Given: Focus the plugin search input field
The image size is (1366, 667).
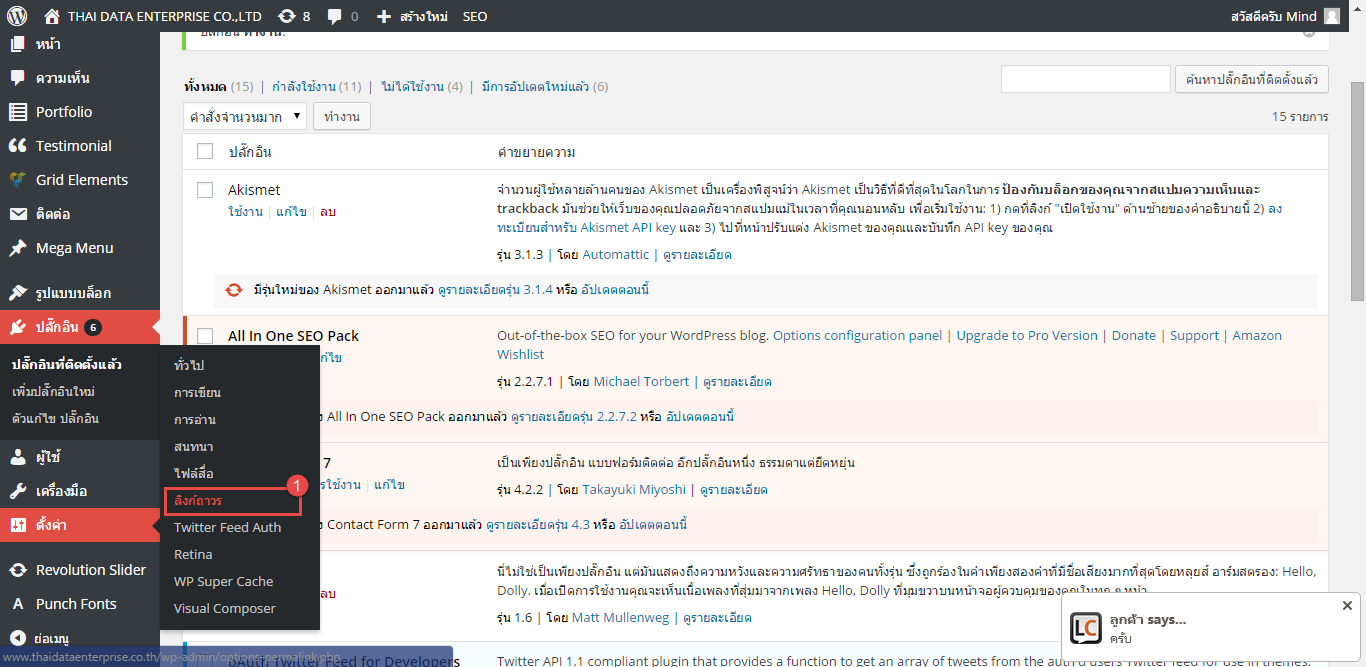Looking at the screenshot, I should pyautogui.click(x=1086, y=79).
